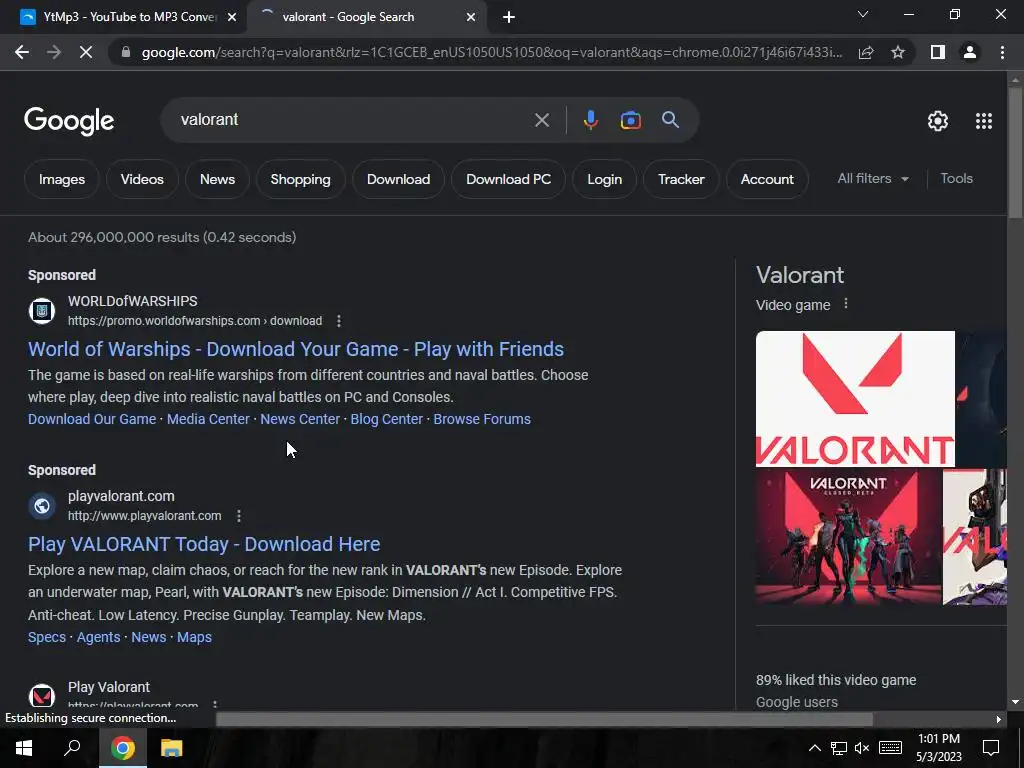Open the Google apps grid

(984, 121)
